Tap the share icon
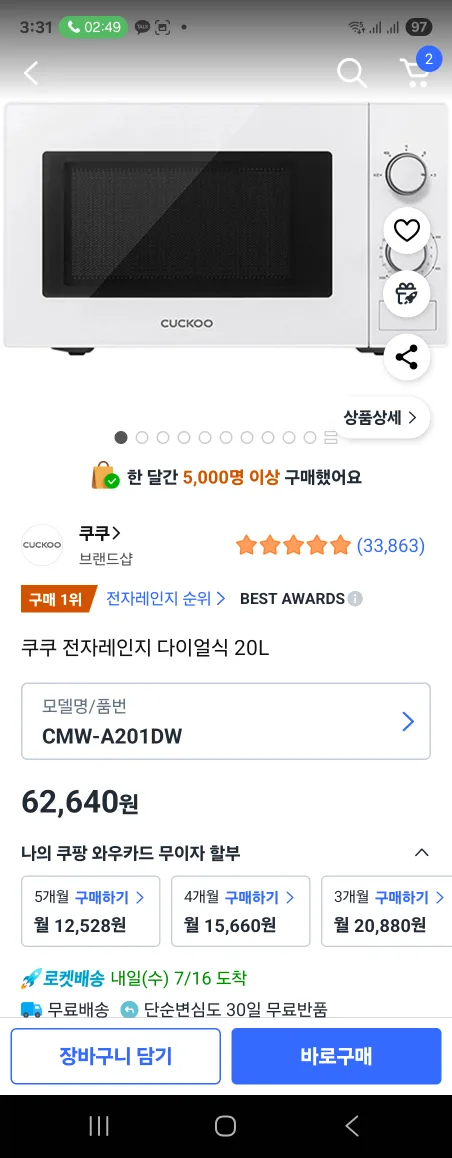452x1158 pixels. coord(406,357)
